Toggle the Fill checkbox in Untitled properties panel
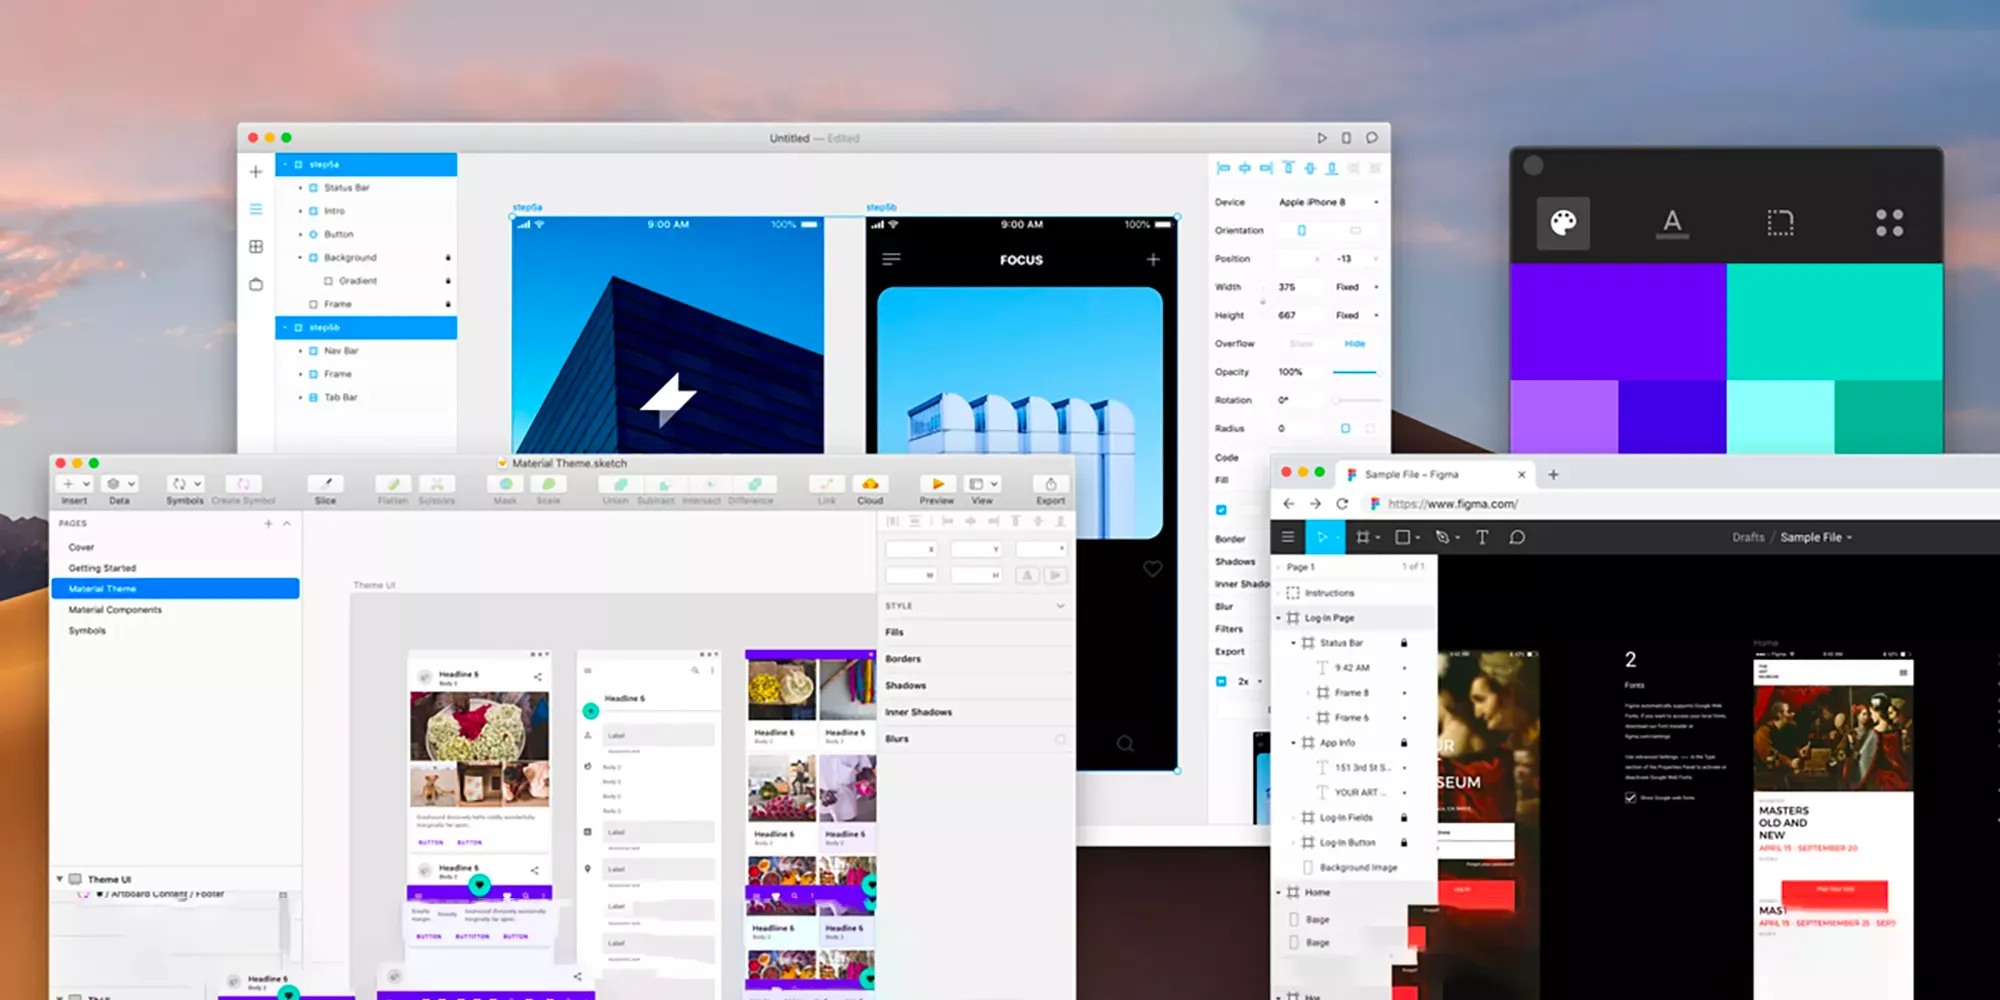This screenshot has width=2000, height=1000. pyautogui.click(x=1221, y=510)
